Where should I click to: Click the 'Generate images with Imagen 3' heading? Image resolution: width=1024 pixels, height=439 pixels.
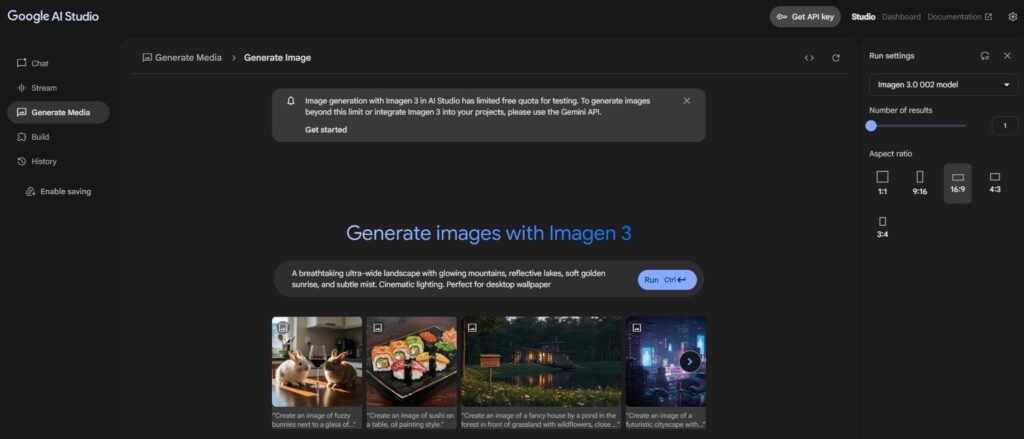pyautogui.click(x=488, y=233)
